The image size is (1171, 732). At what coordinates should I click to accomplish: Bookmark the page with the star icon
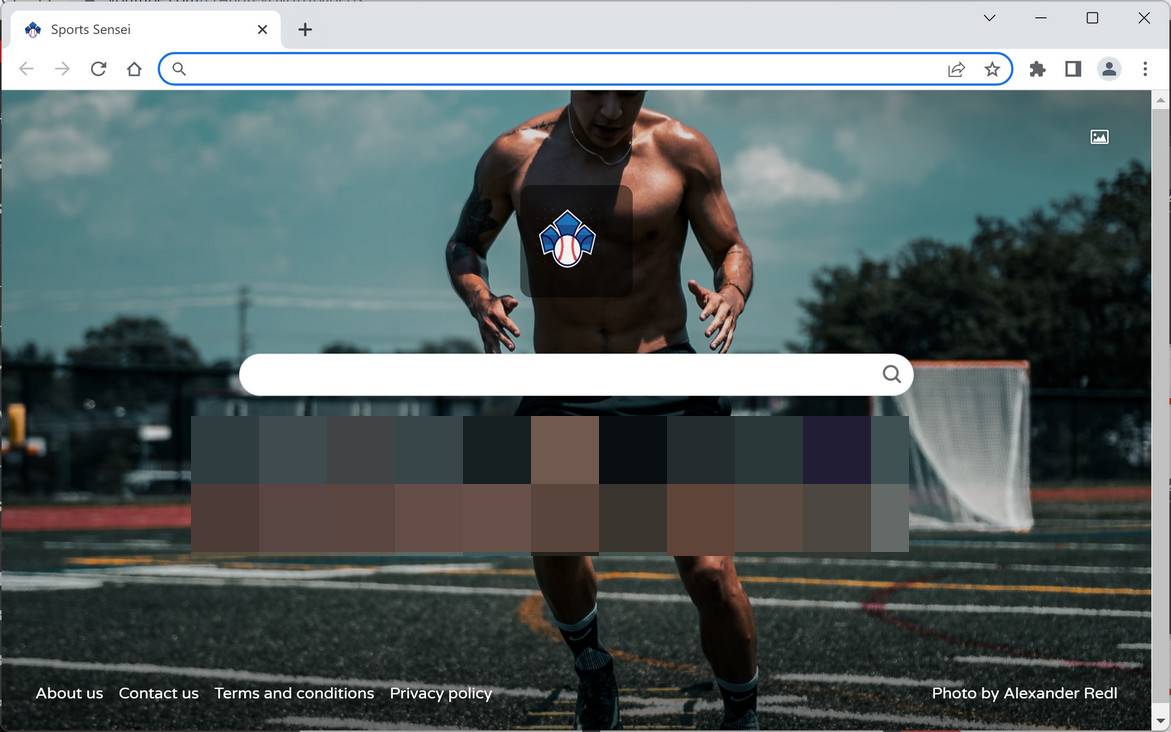click(x=992, y=68)
